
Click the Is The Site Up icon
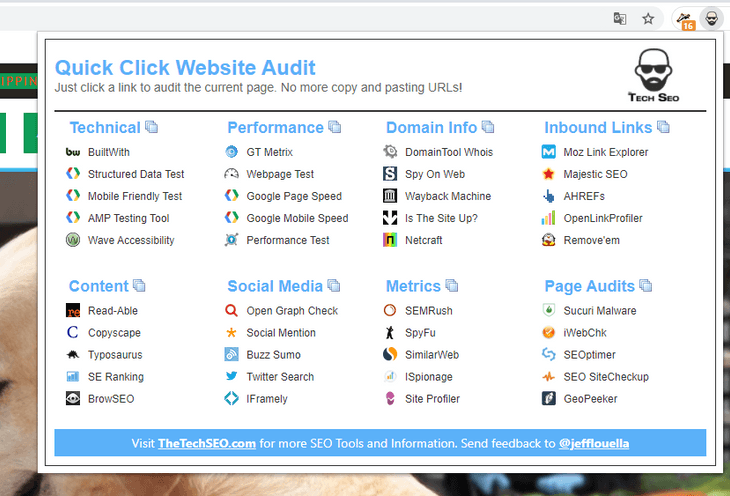(390, 217)
